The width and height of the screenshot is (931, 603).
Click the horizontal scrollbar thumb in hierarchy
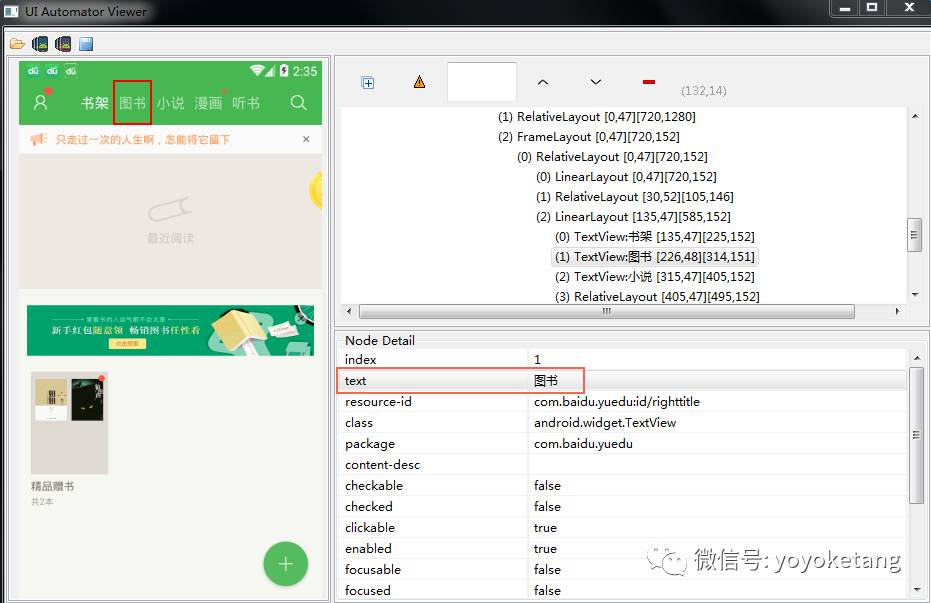tap(607, 312)
